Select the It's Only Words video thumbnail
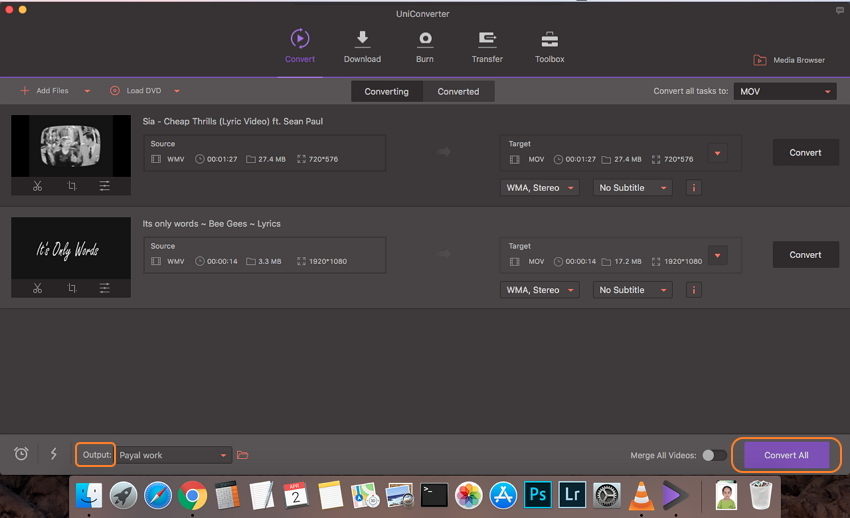Image resolution: width=850 pixels, height=518 pixels. pyautogui.click(x=71, y=248)
